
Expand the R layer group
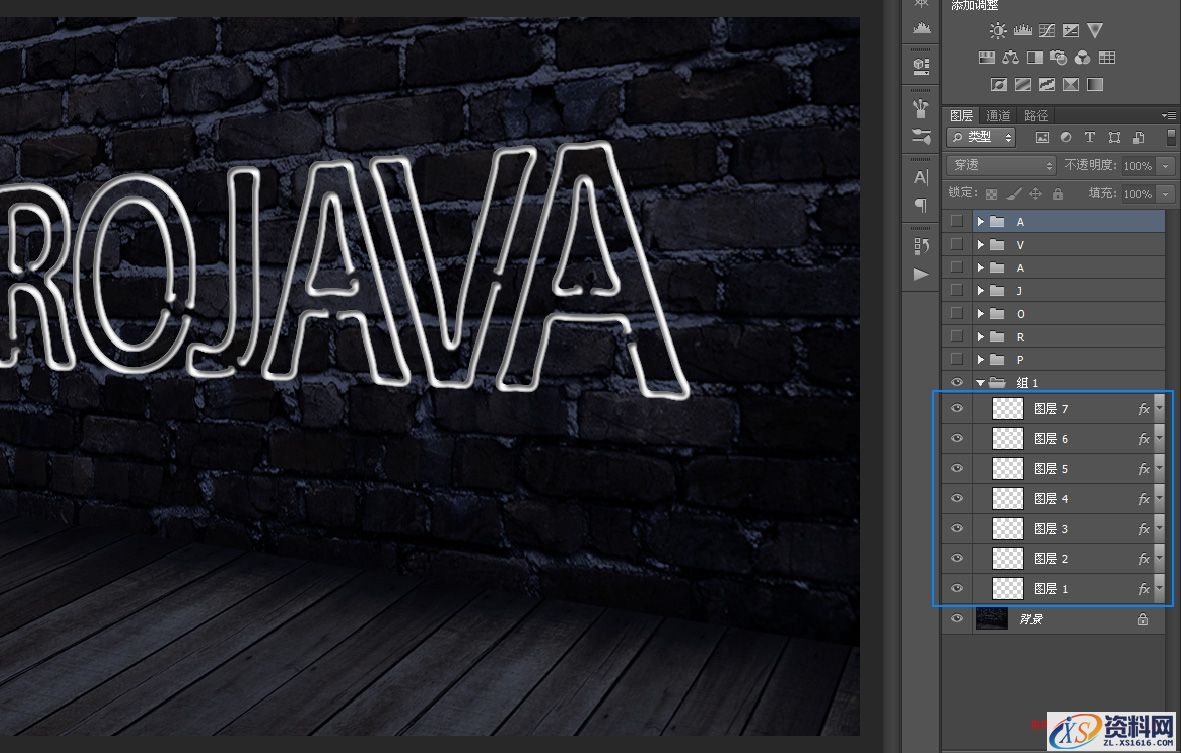tap(981, 337)
